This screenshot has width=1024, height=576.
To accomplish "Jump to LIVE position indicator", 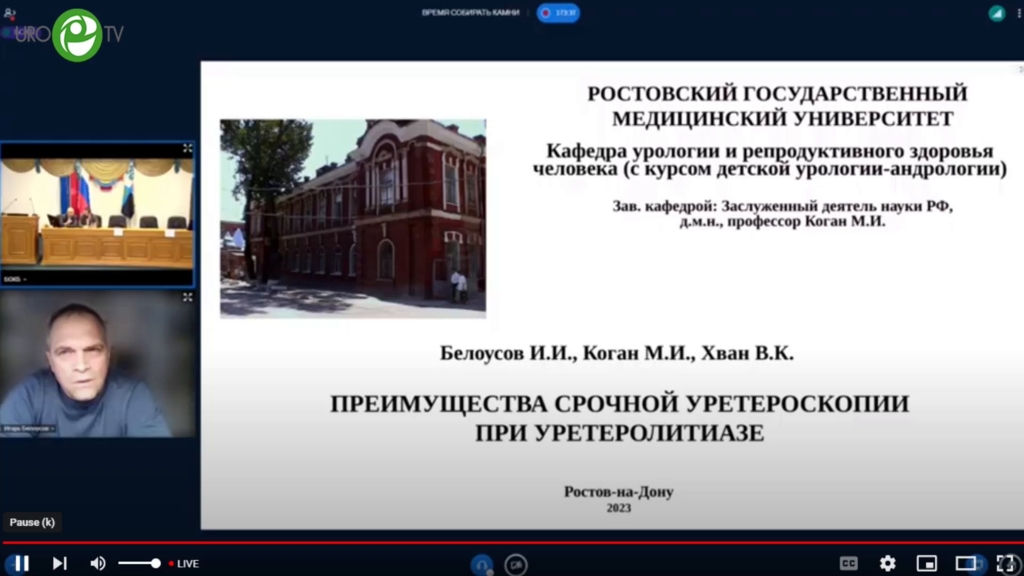I will 184,563.
